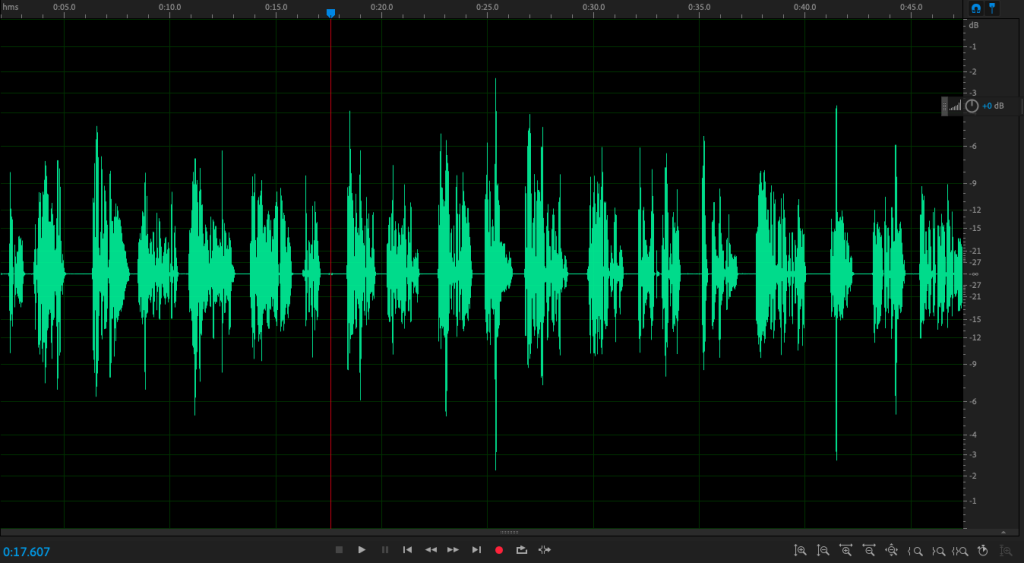Click Zoom Out Amplitude icon

point(823,551)
